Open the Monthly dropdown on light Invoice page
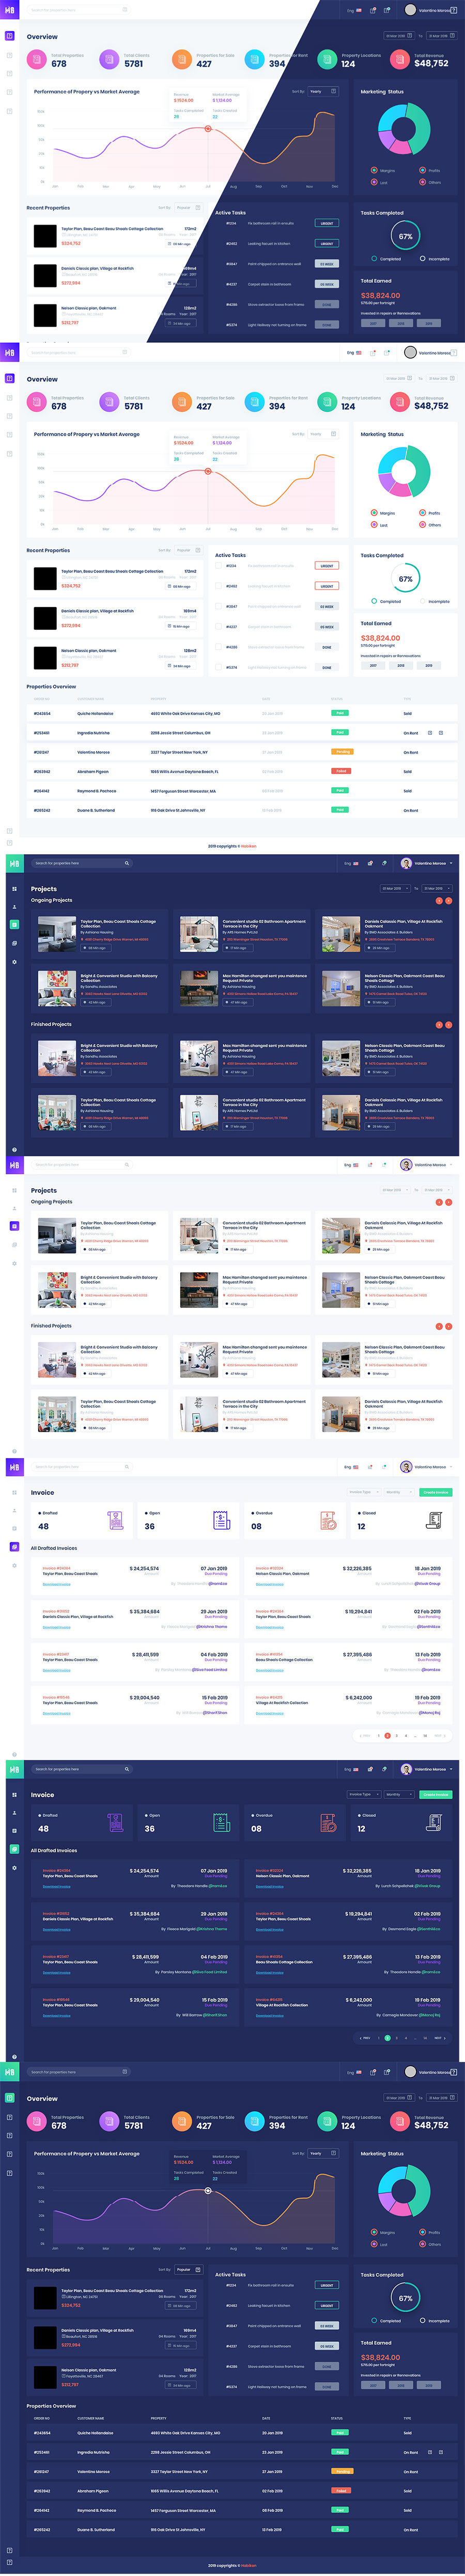465x2576 pixels. [x=398, y=1492]
